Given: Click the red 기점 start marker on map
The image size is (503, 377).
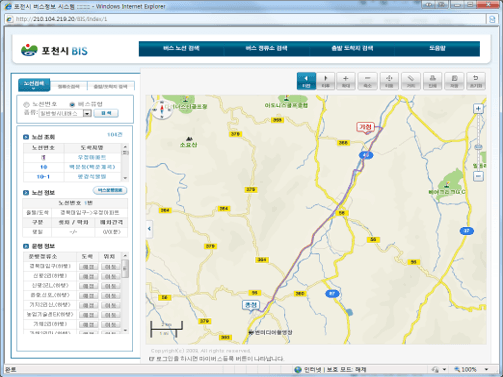Looking at the screenshot, I should 365,127.
